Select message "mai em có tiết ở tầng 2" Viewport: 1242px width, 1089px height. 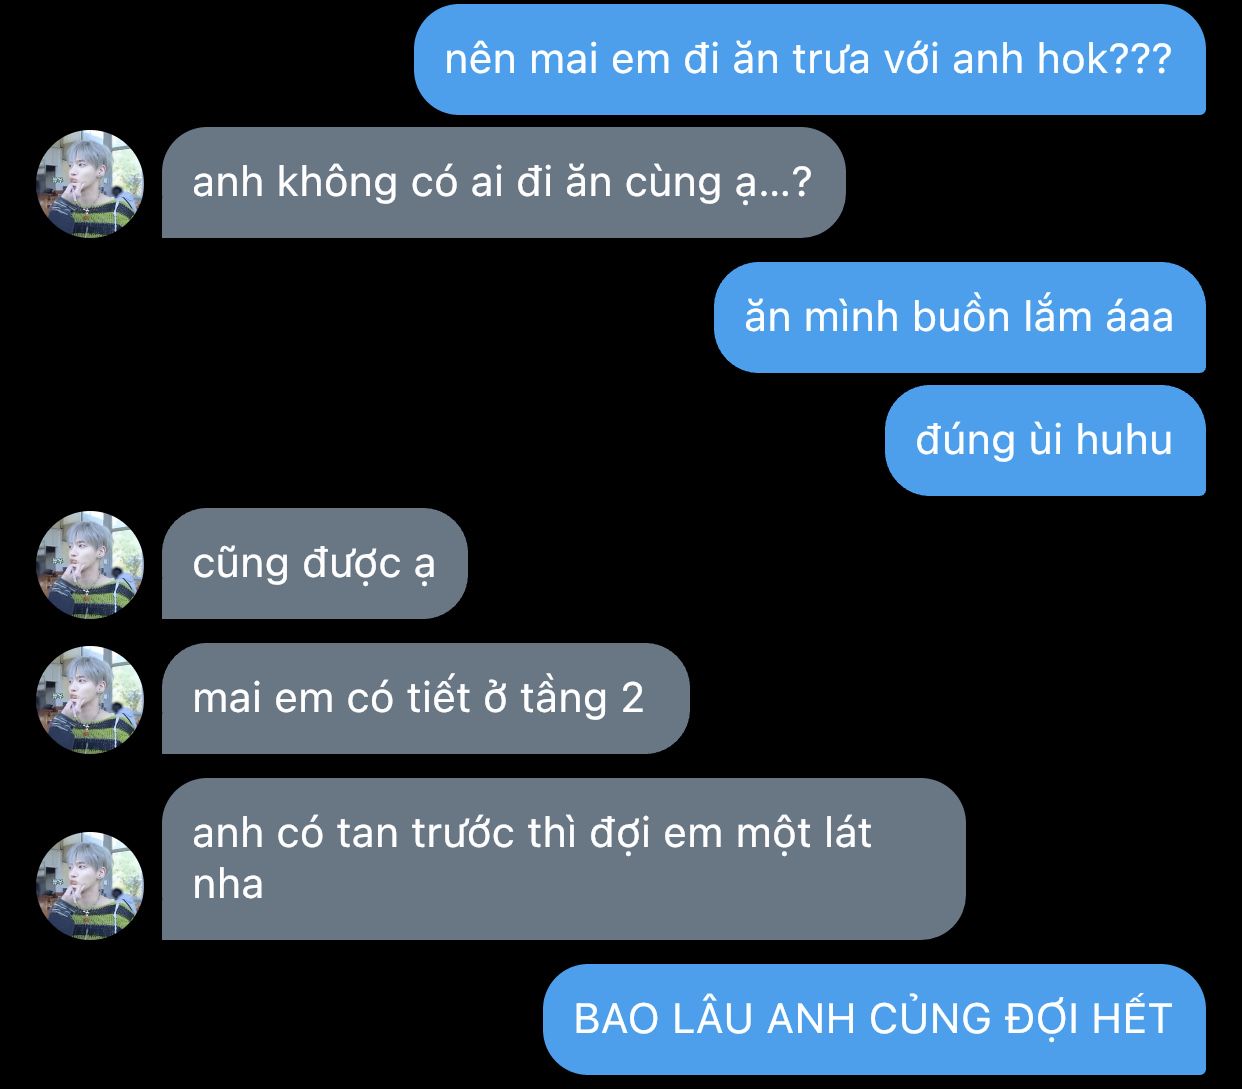click(x=425, y=699)
